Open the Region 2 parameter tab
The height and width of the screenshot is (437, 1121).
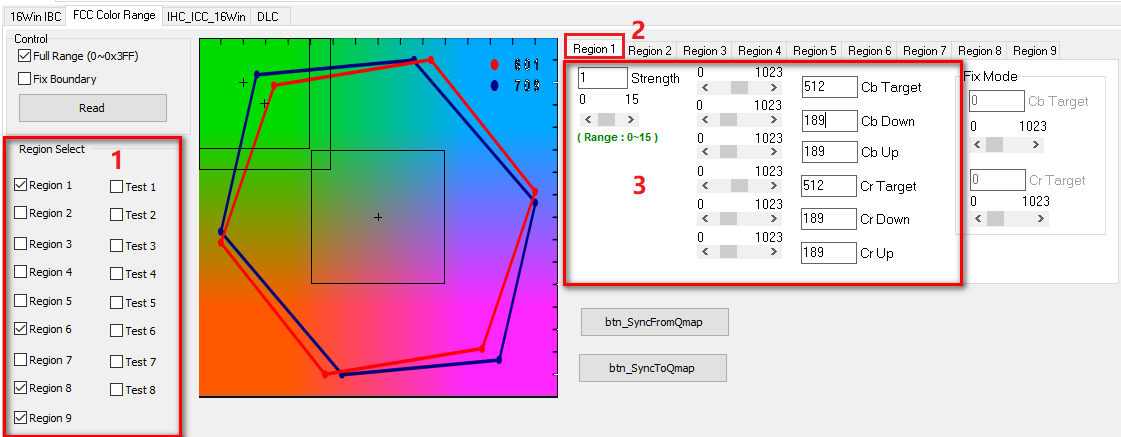point(650,51)
